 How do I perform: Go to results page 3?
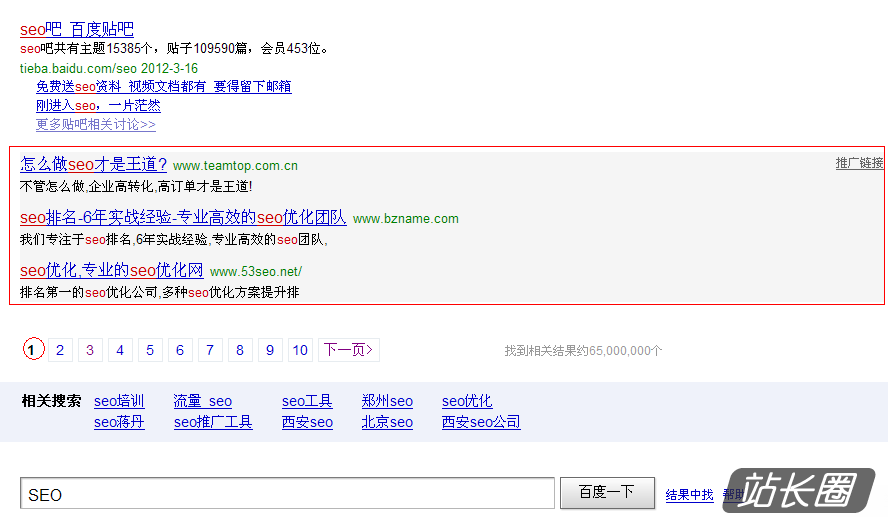(x=90, y=350)
